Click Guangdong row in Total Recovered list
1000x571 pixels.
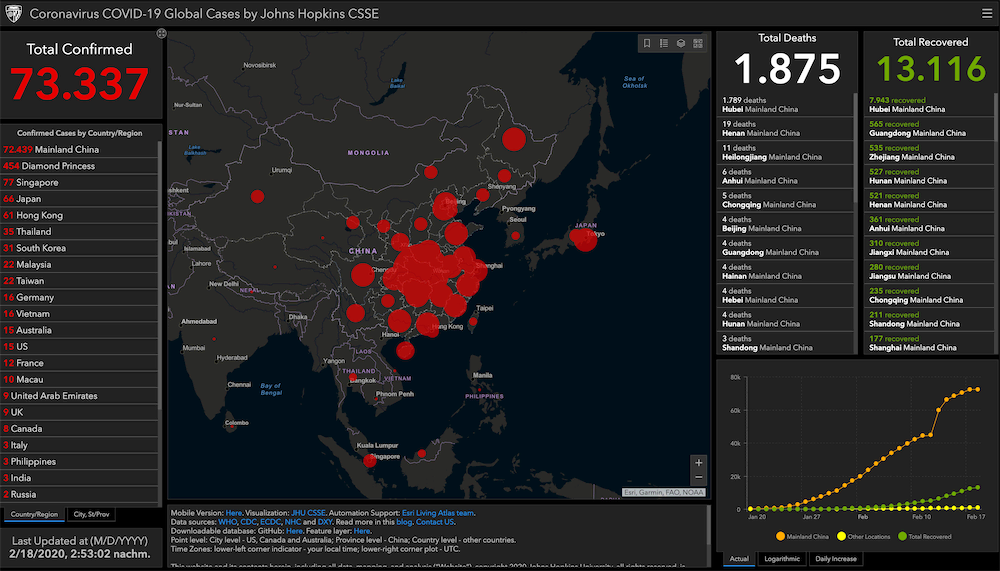[x=929, y=129]
